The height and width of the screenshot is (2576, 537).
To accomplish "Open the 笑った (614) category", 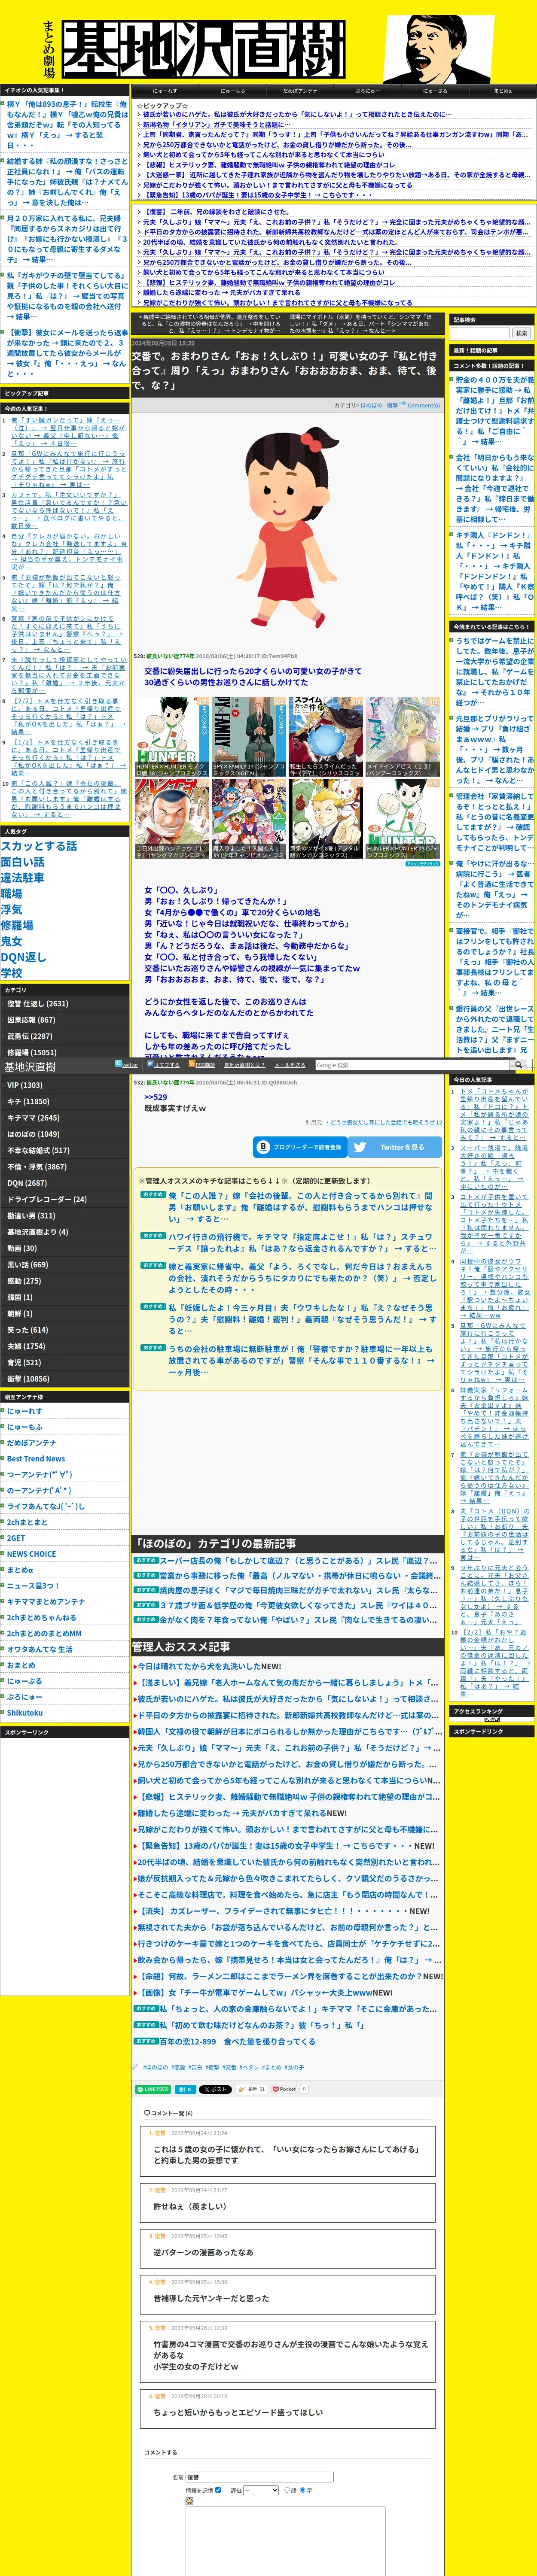I will click(x=27, y=1330).
